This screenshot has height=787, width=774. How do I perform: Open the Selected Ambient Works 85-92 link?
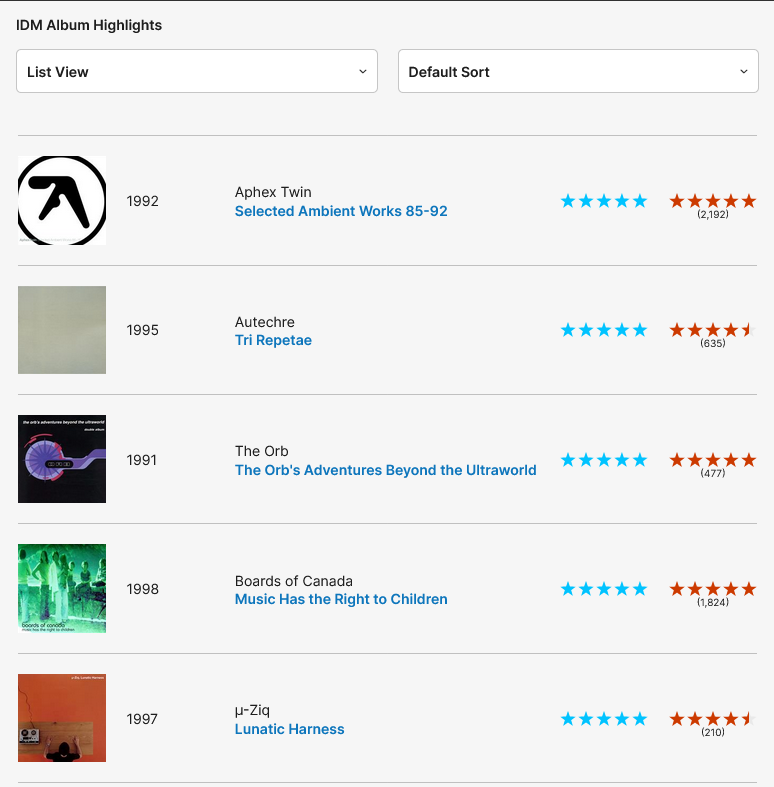341,211
